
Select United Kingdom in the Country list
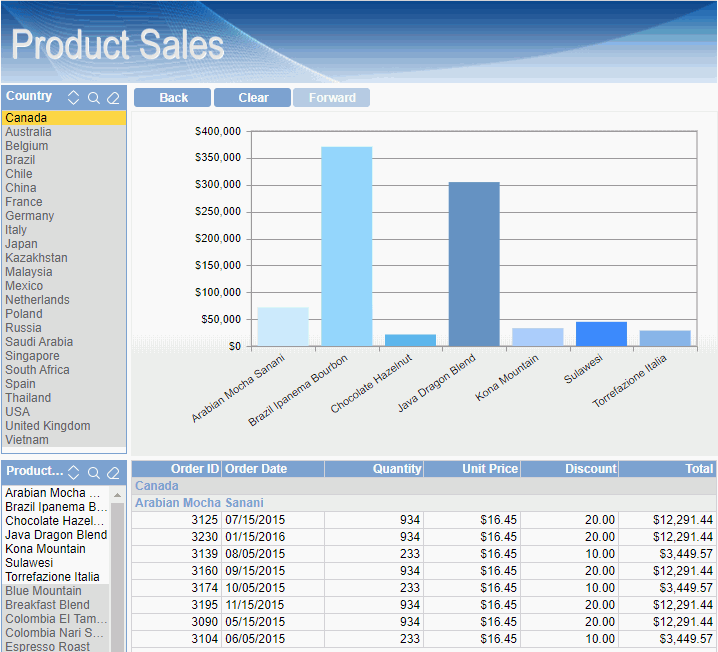coord(48,426)
